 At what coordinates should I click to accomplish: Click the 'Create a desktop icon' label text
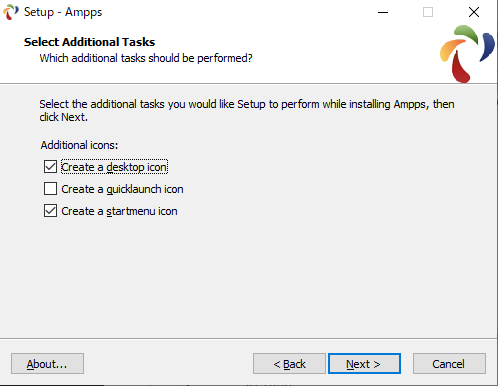[x=114, y=167]
